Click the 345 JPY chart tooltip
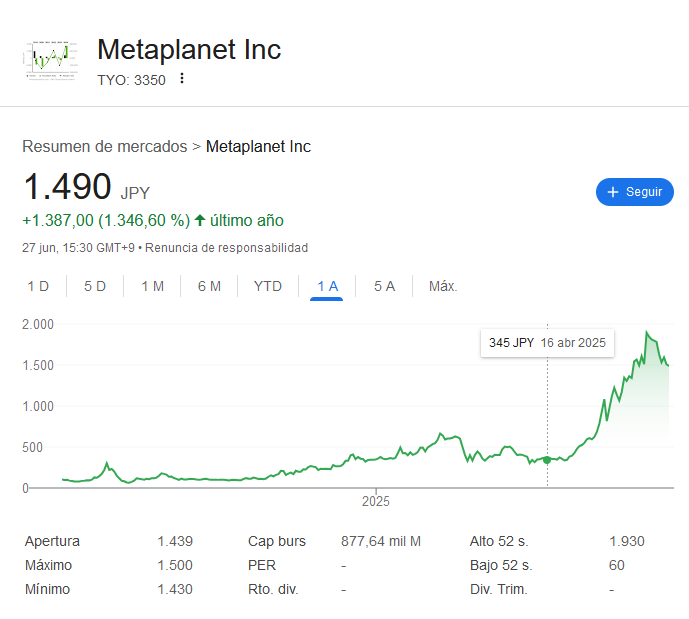This screenshot has width=689, height=619. [x=547, y=343]
